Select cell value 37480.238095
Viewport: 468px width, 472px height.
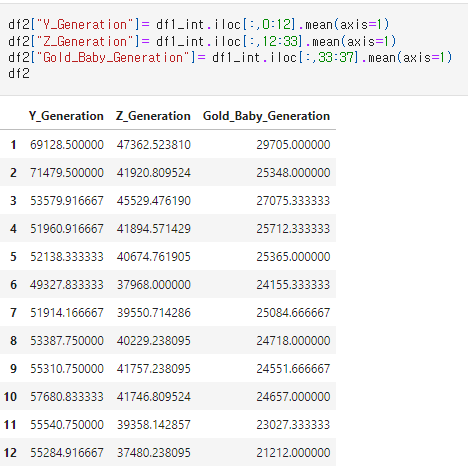coord(154,453)
